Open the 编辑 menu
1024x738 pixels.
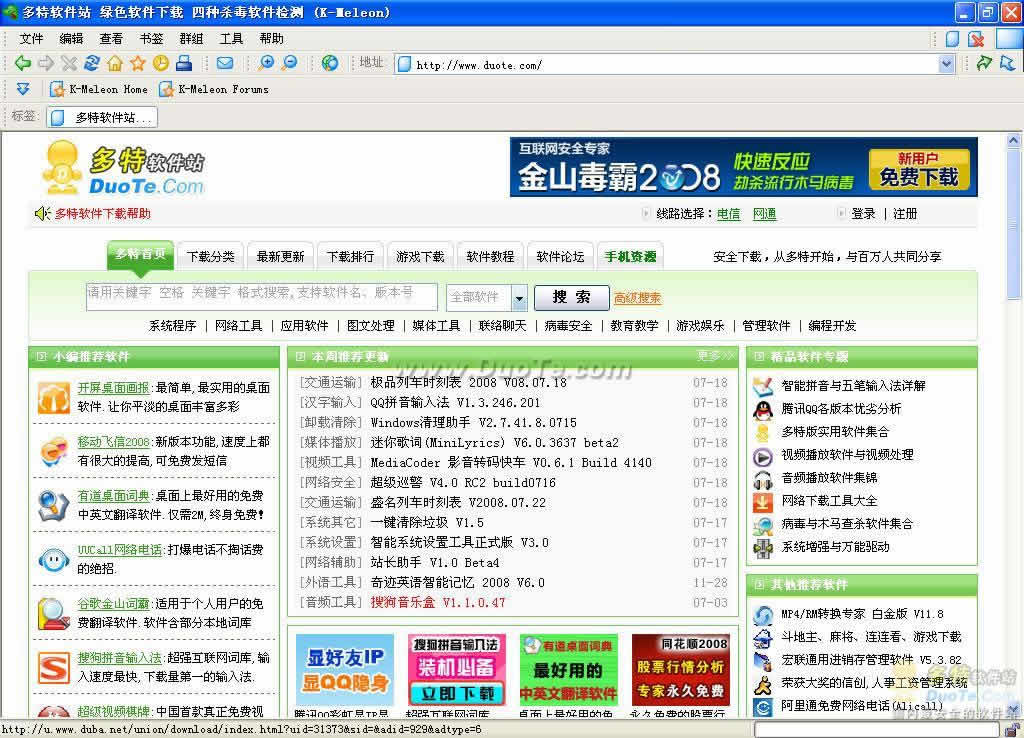(x=71, y=39)
